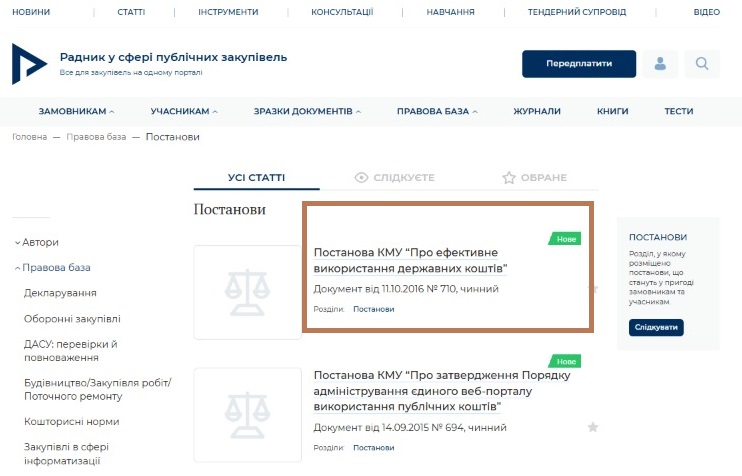742x476 pixels.
Task: Open Оборонні закупівлі sidebar item
Action: [72, 319]
